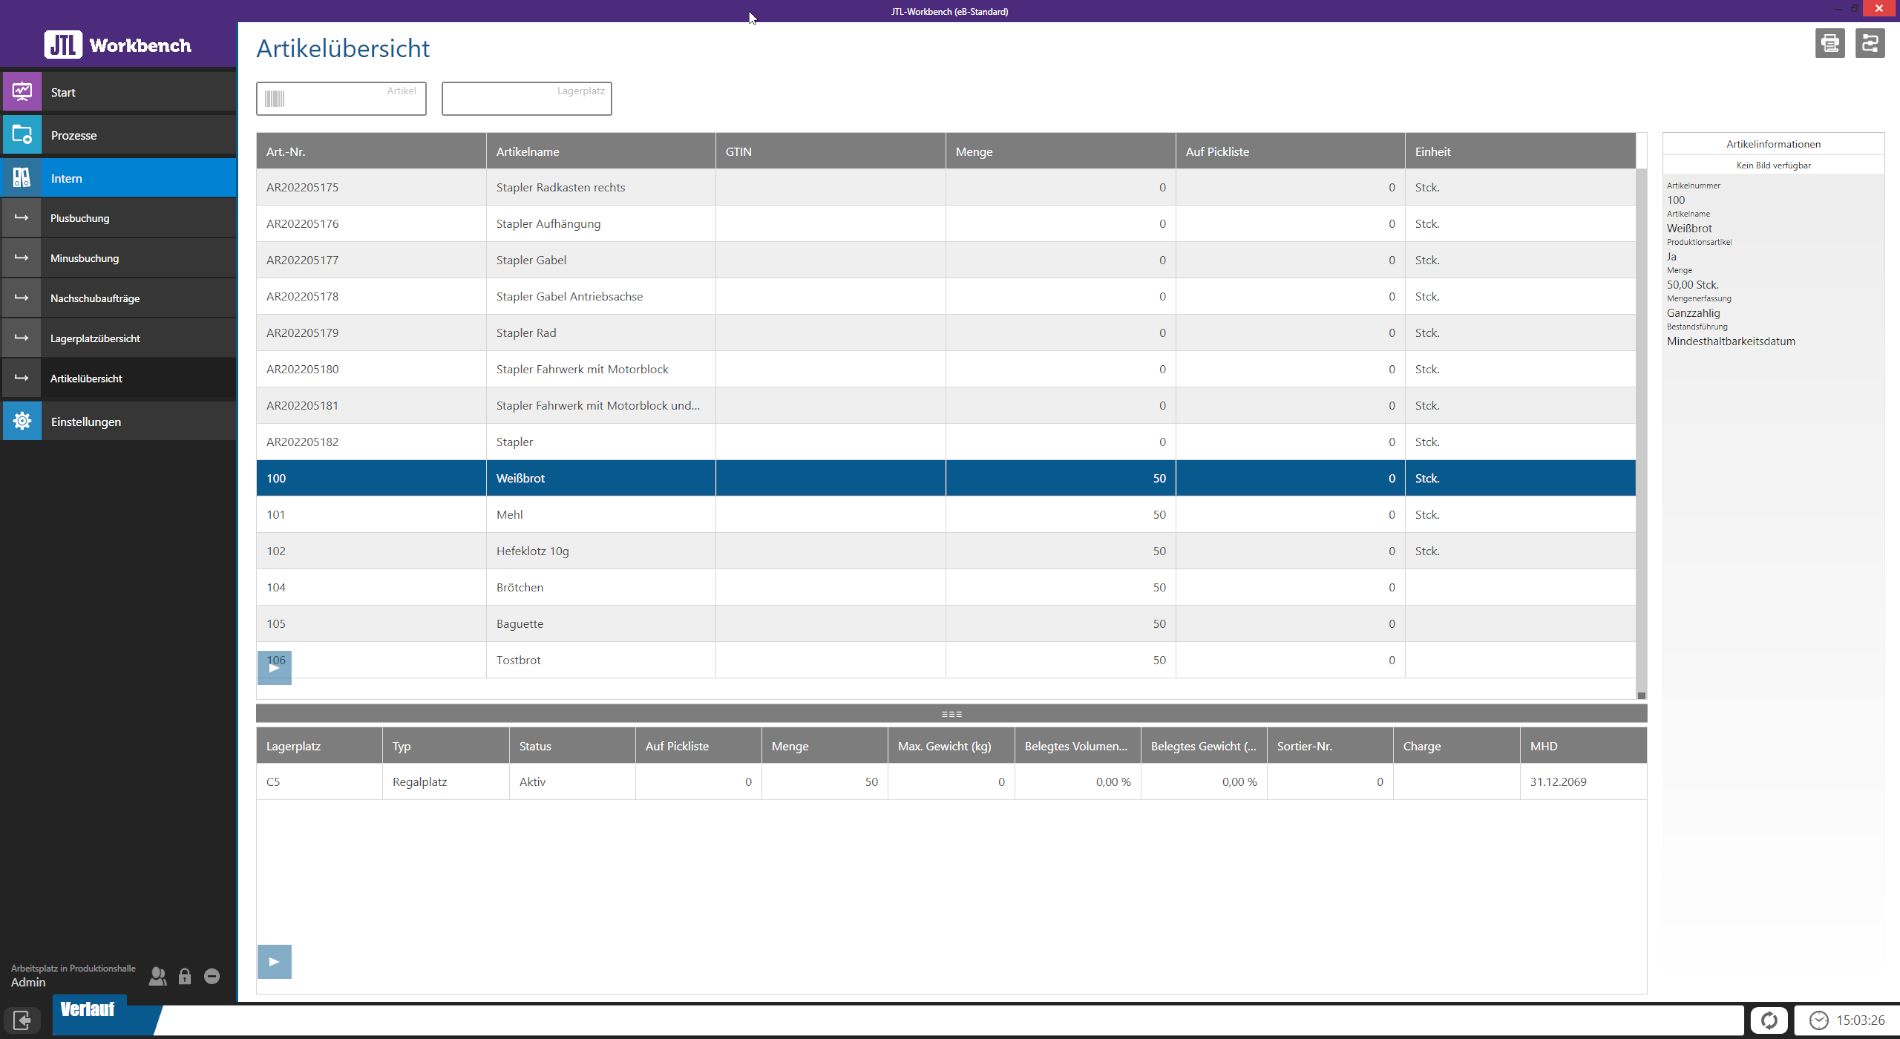Focus the Artikel barcode search field

[341, 99]
